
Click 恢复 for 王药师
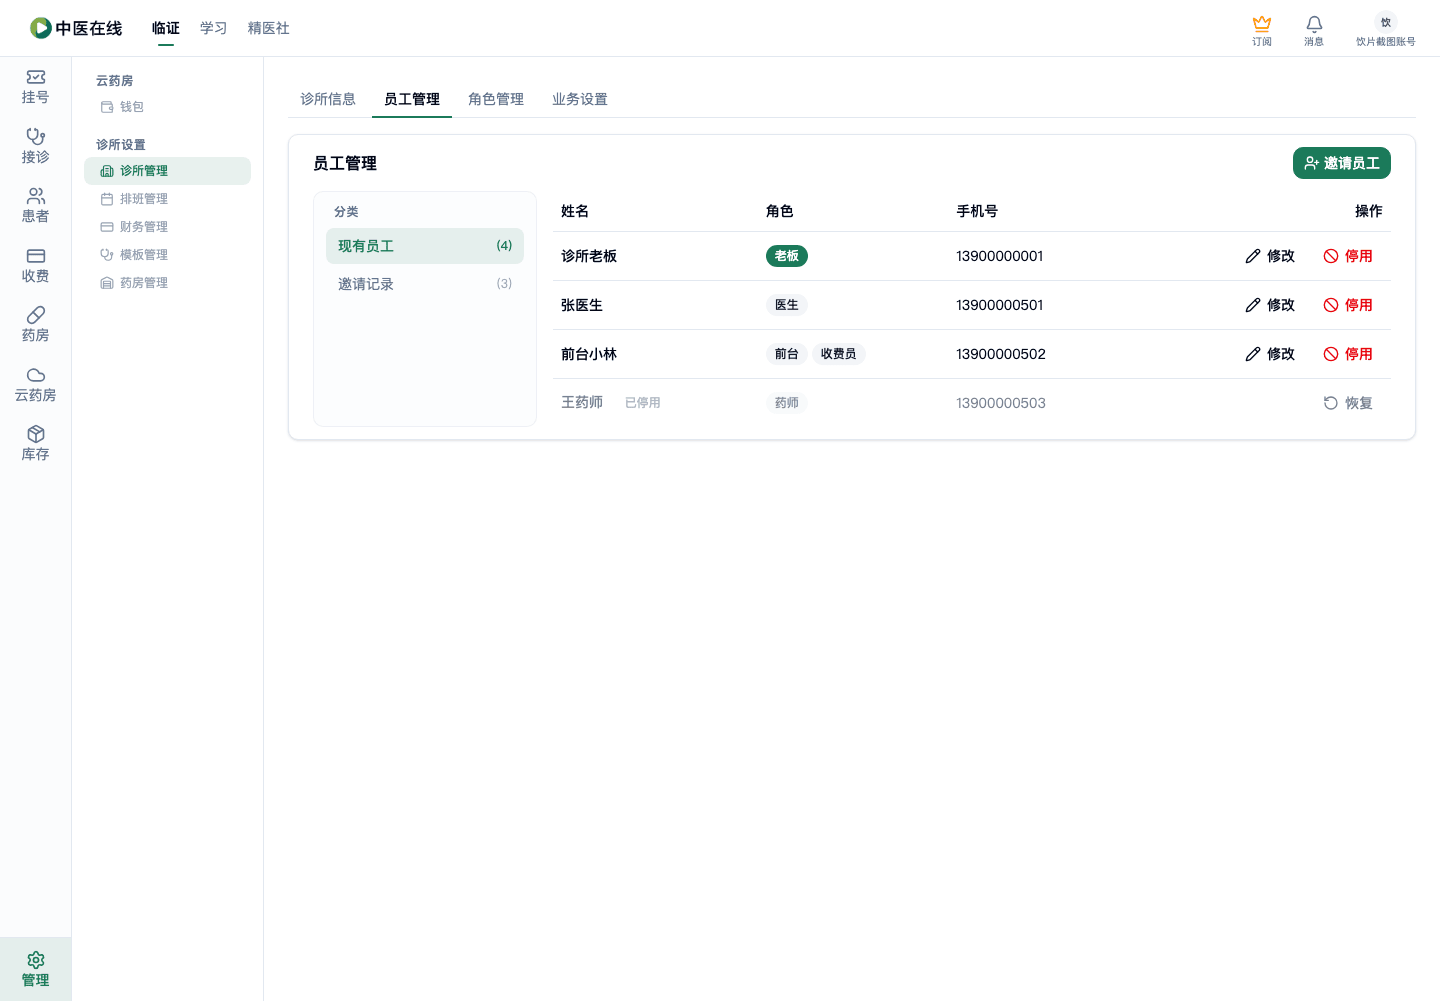pyautogui.click(x=1348, y=403)
